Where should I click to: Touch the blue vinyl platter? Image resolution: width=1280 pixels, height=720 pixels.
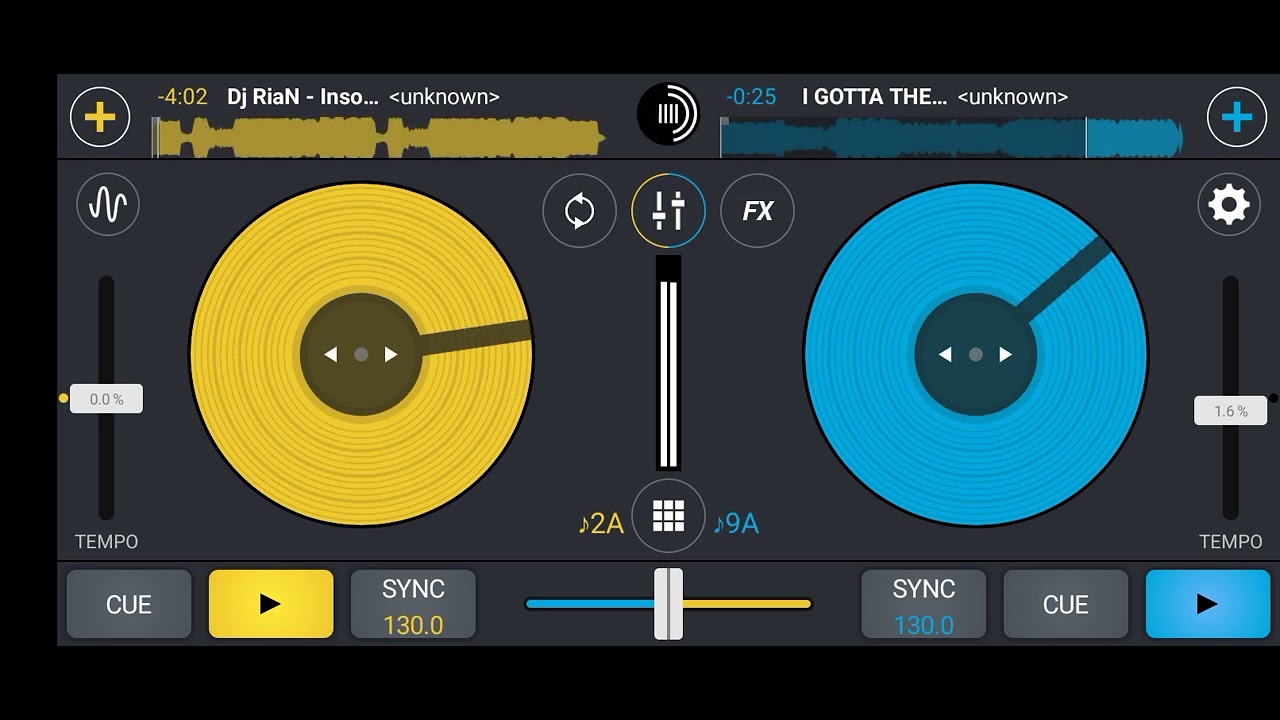click(975, 354)
